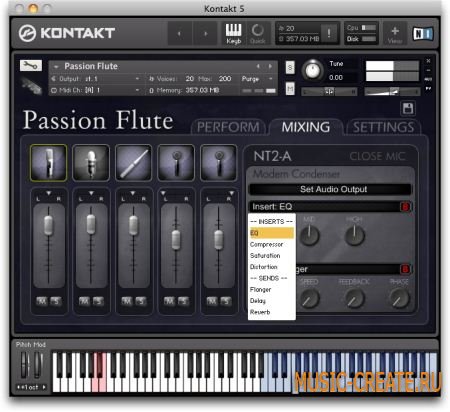Switch to the SETTINGS tab
This screenshot has width=450, height=412.
(383, 127)
